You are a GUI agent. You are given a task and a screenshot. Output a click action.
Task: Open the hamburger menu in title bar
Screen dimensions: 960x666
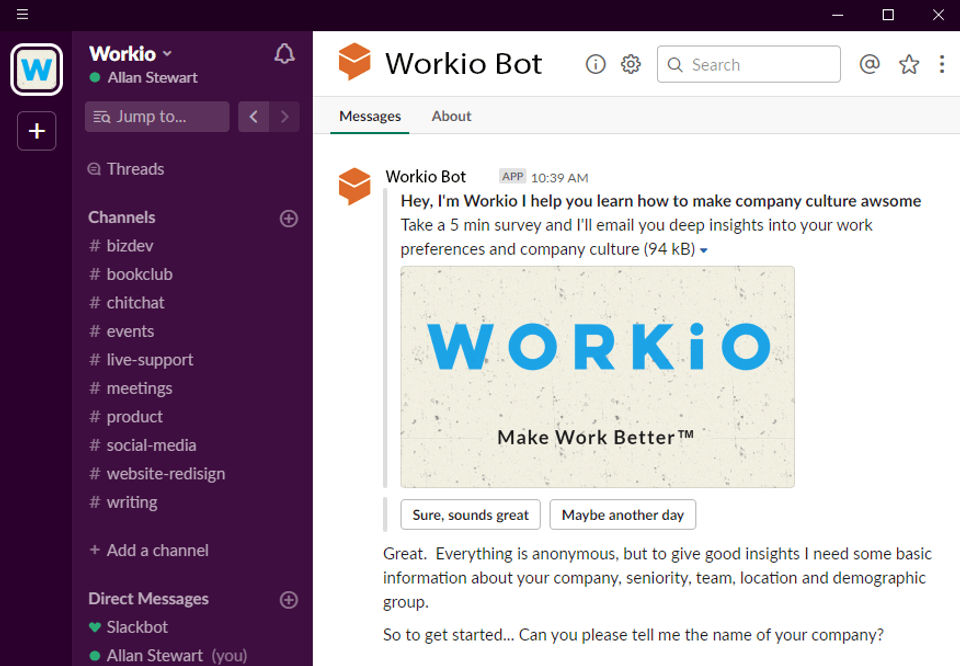(22, 14)
